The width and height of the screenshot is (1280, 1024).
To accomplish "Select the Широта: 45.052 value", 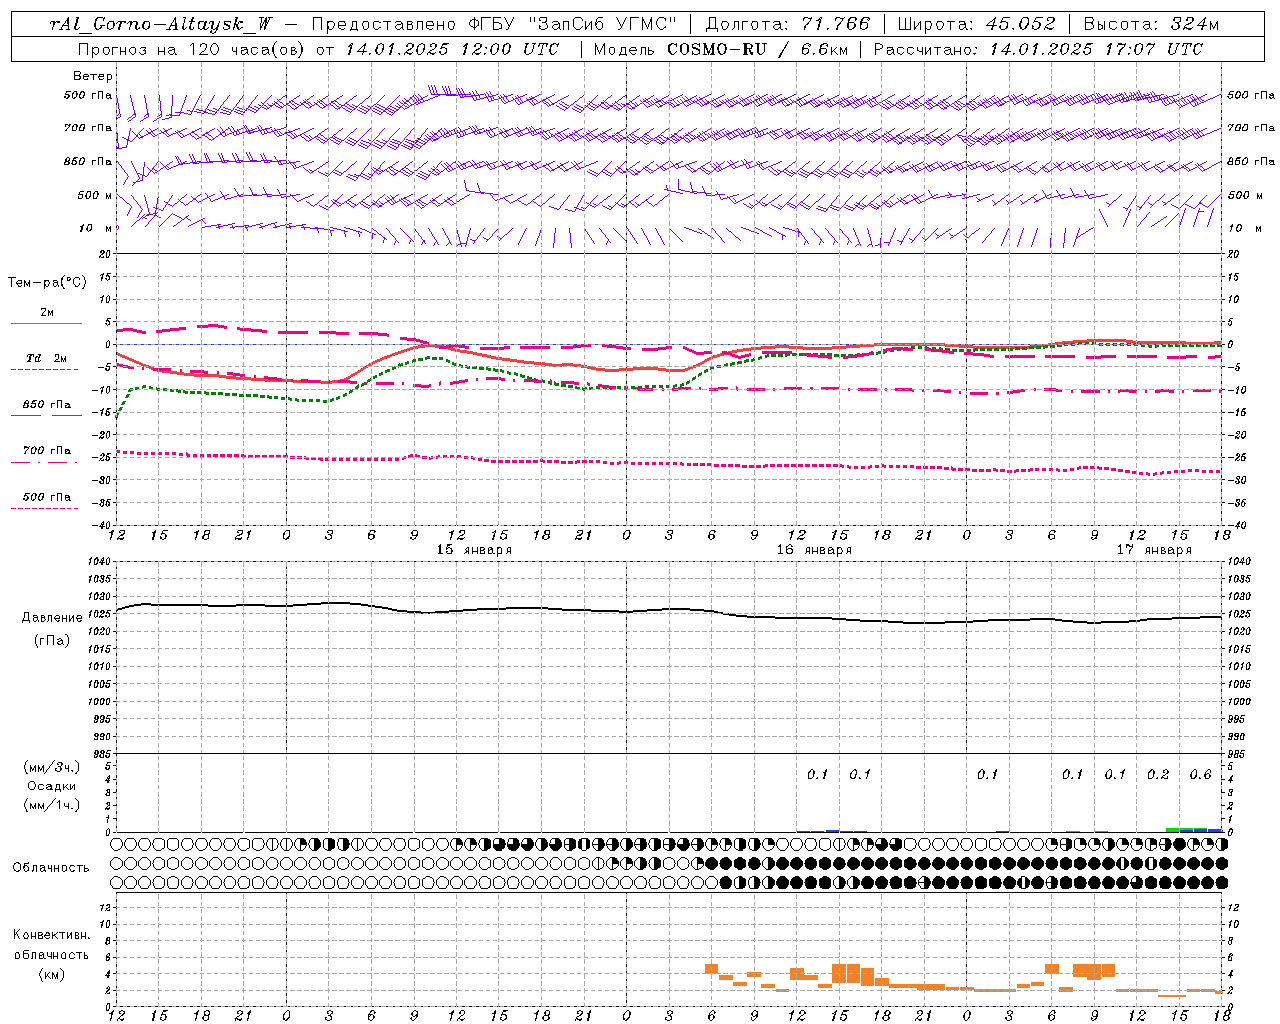I will [x=977, y=24].
